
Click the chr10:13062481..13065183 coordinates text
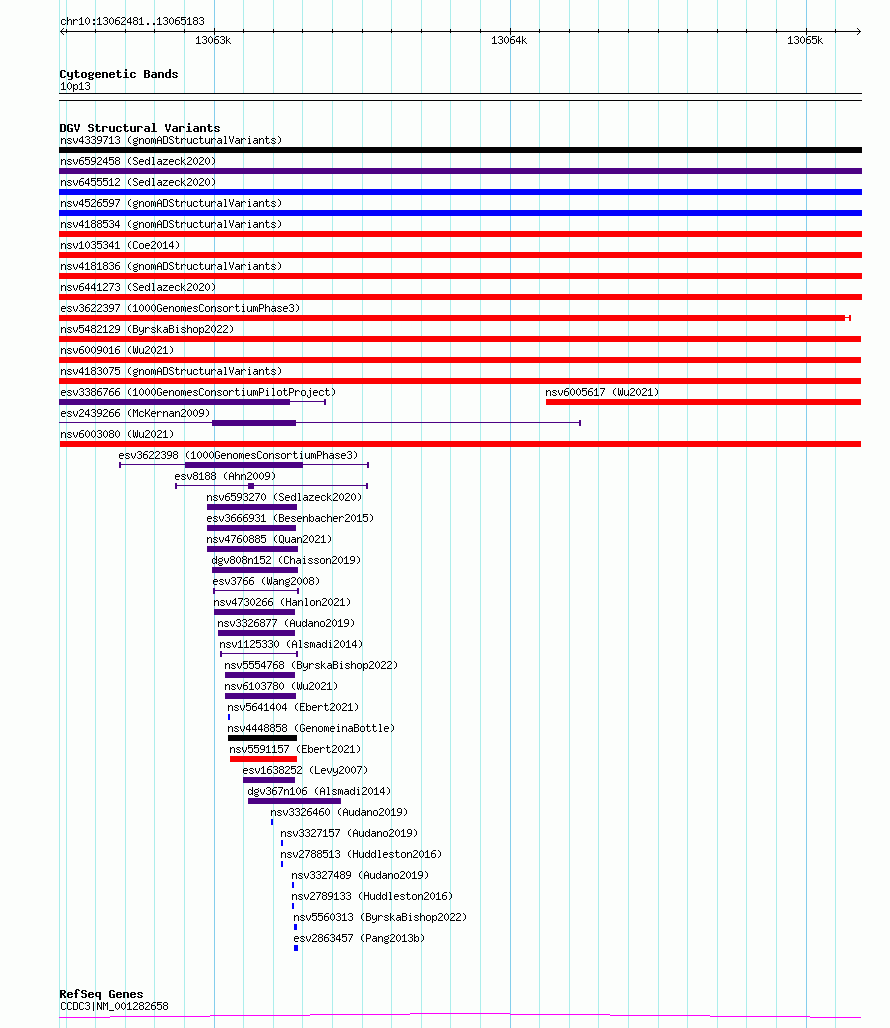click(x=132, y=21)
